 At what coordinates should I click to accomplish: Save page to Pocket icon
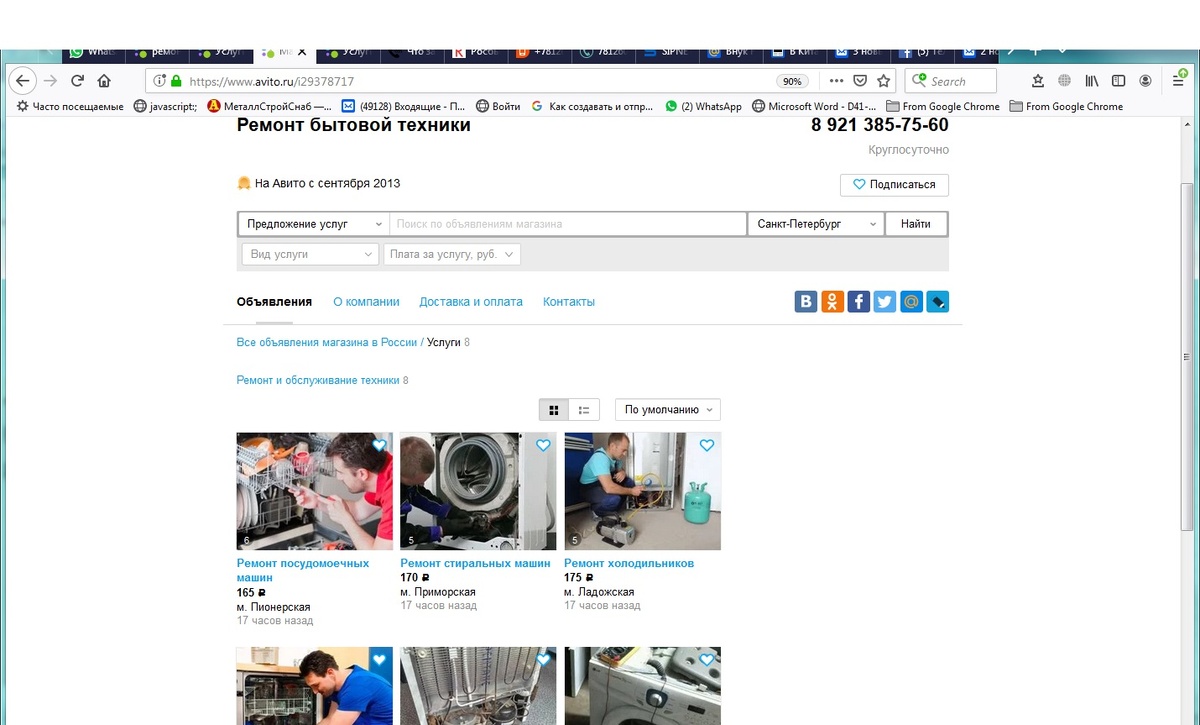tap(861, 81)
